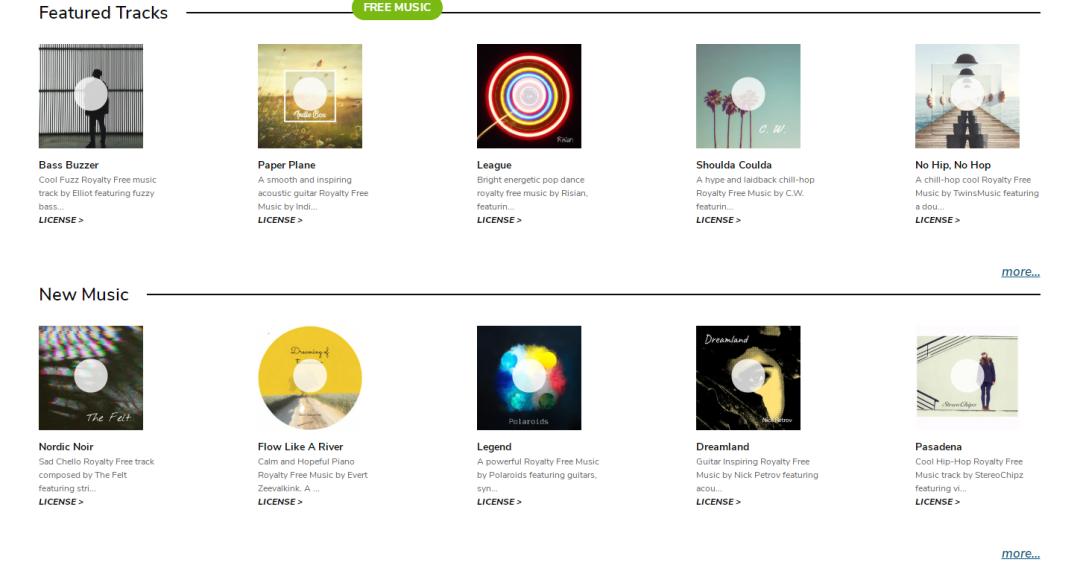Screen dimensions: 1080x580
Task: Open the more link under New Music
Action: pos(1020,554)
